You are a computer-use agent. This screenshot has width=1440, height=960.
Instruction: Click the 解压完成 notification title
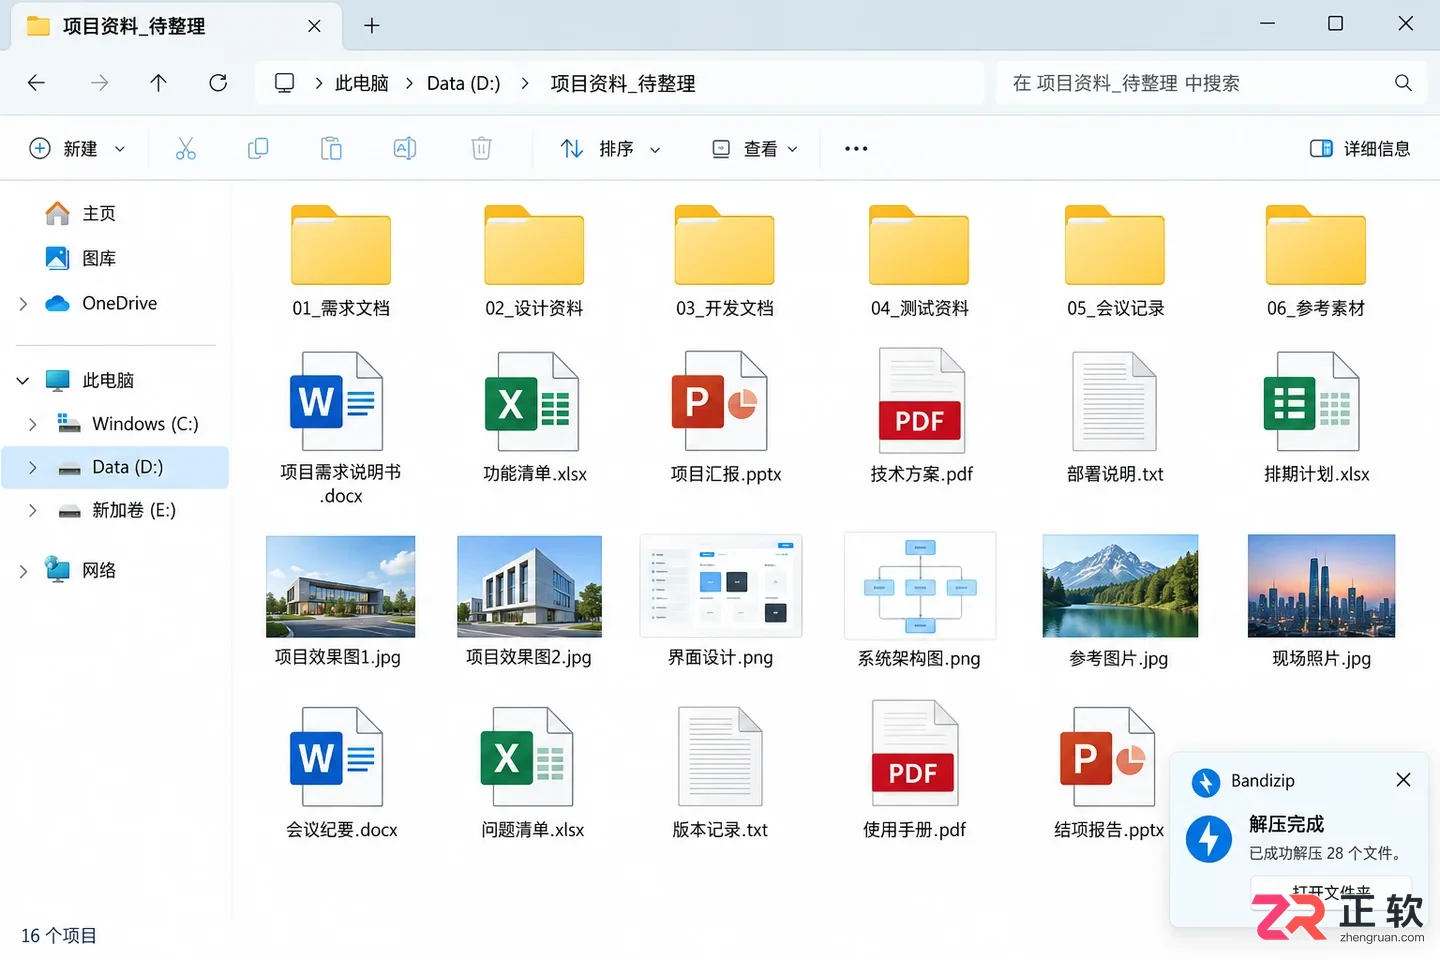pos(1286,824)
